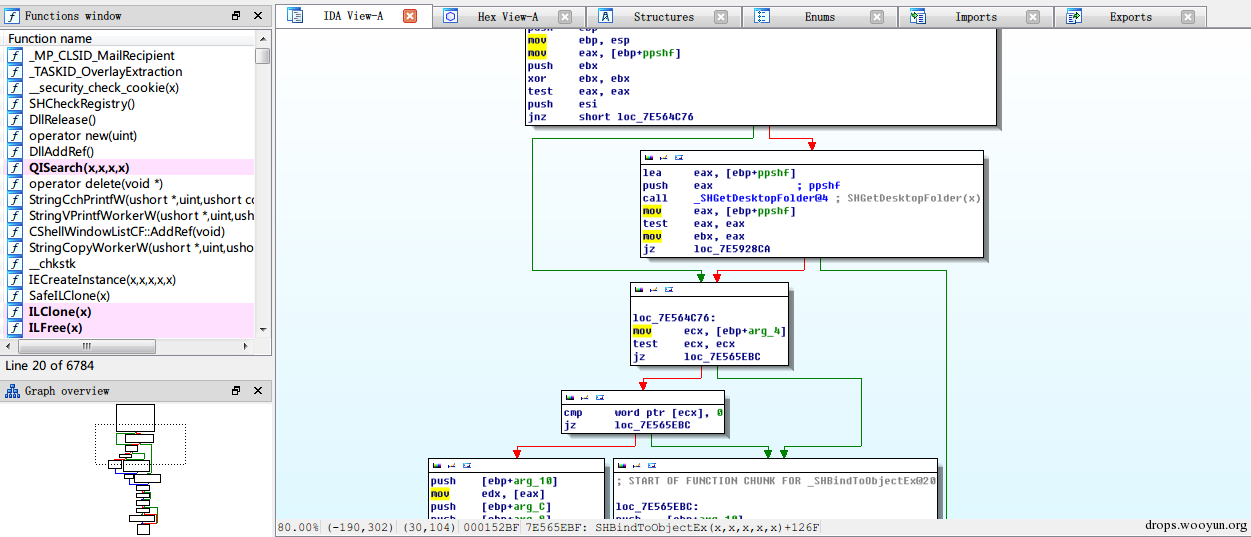
Task: Switch to the Imports tab
Action: pos(975,17)
